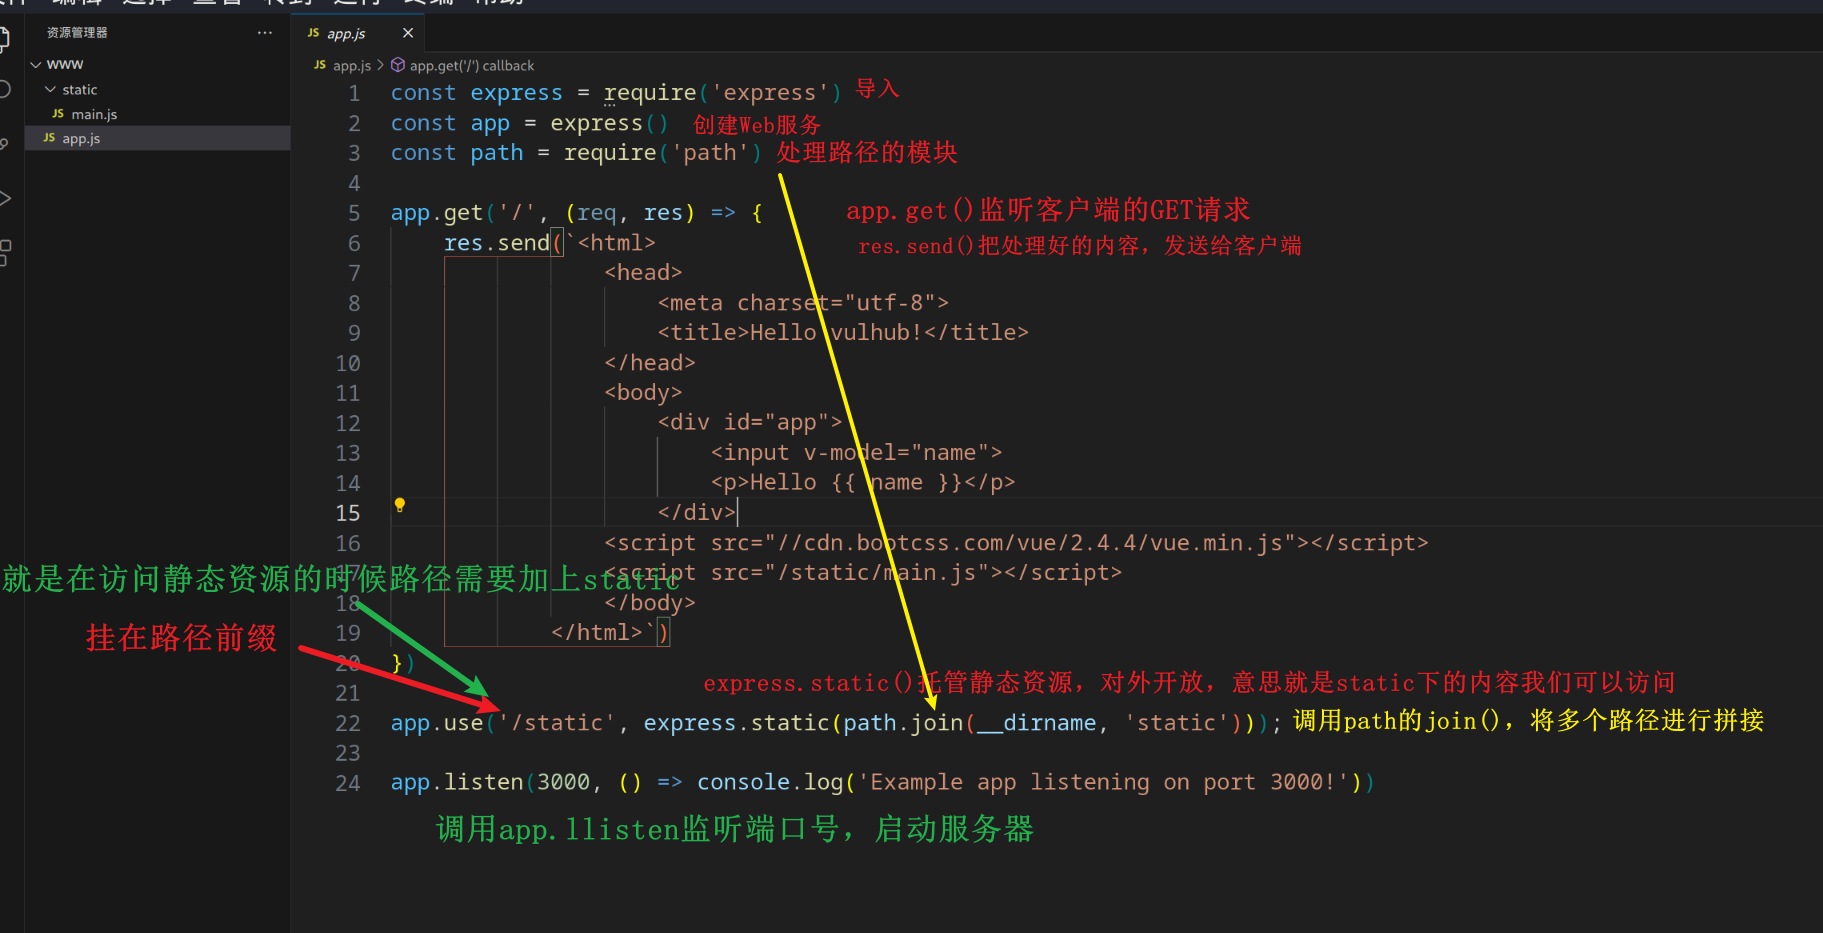Click the 资源管理器 panel title
The width and height of the screenshot is (1823, 933).
click(77, 33)
